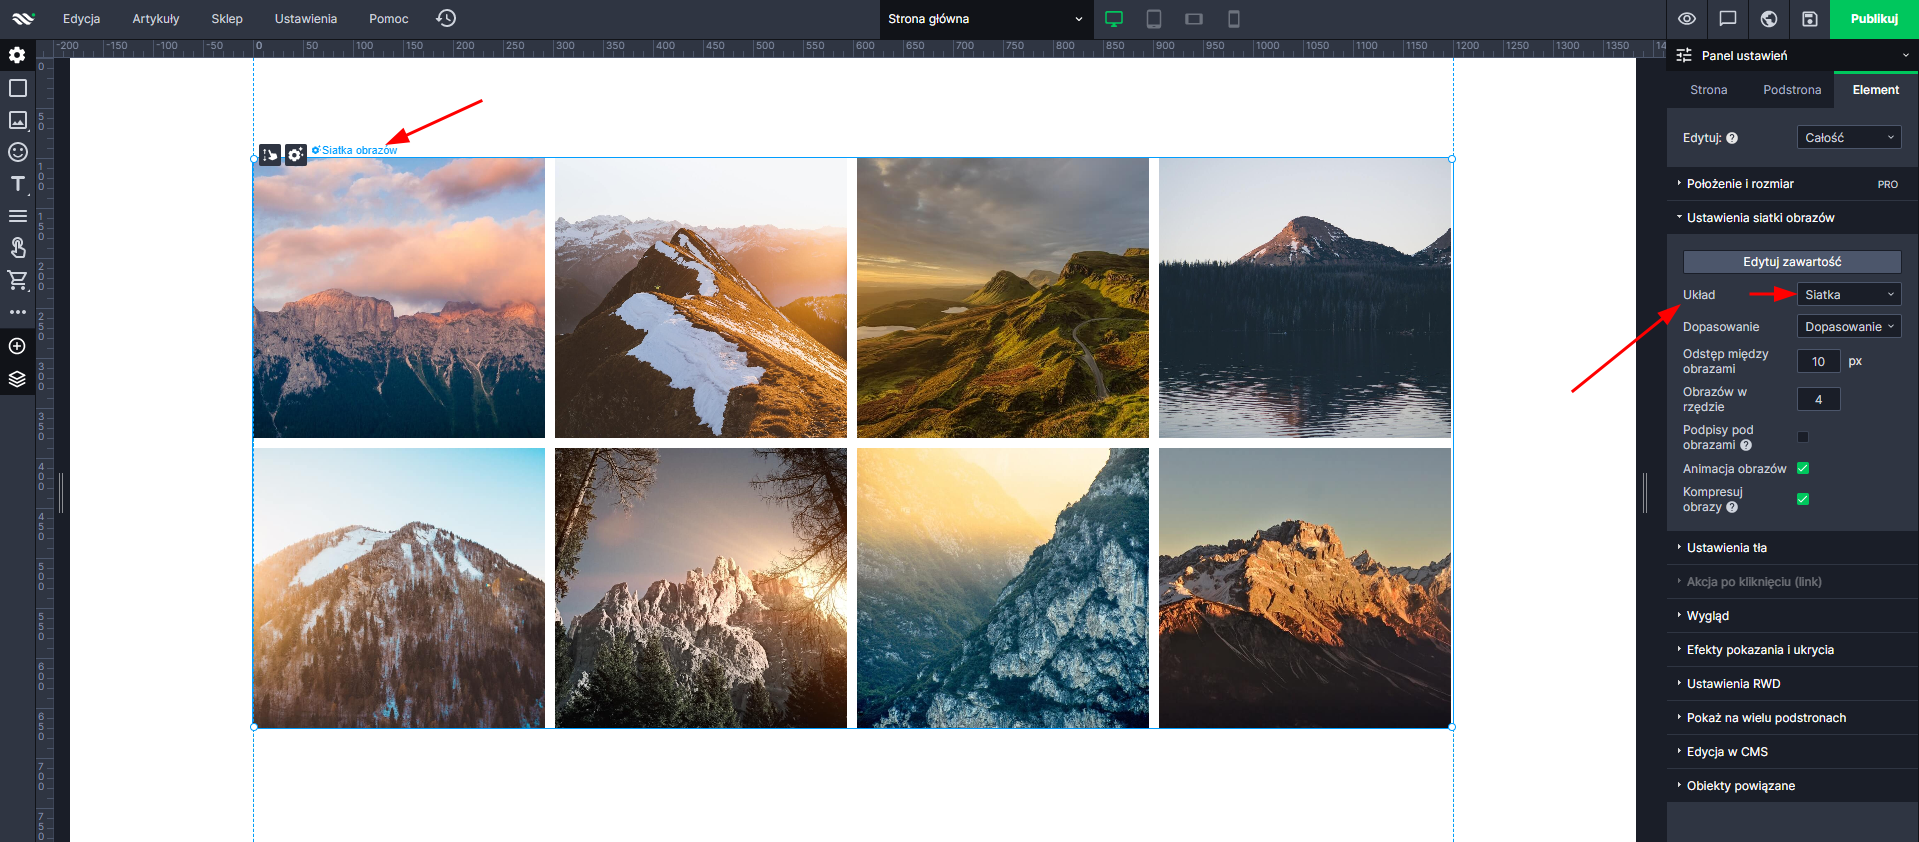The height and width of the screenshot is (842, 1919).
Task: Click the smiley icons tool
Action: coord(17,152)
